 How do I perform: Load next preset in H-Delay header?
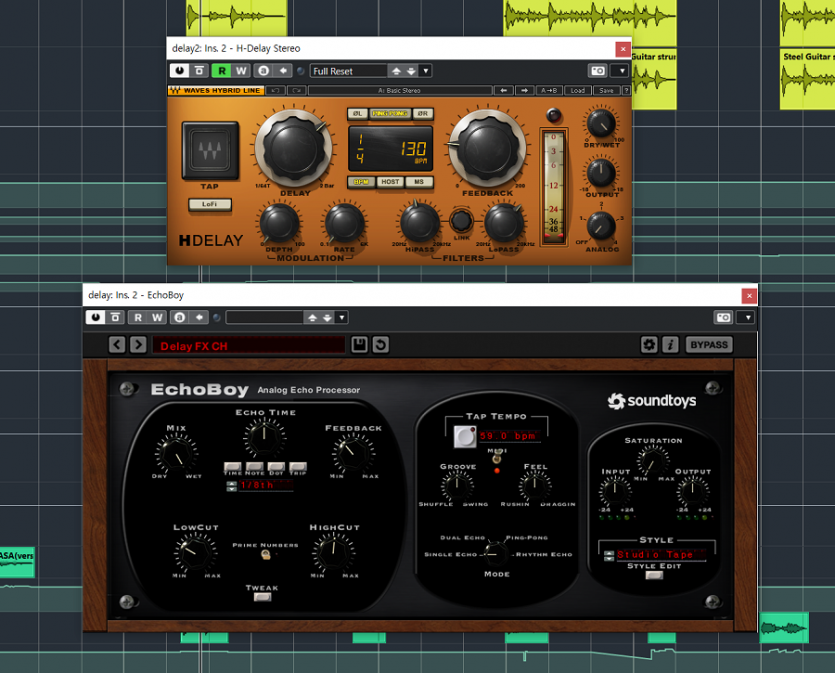[411, 71]
